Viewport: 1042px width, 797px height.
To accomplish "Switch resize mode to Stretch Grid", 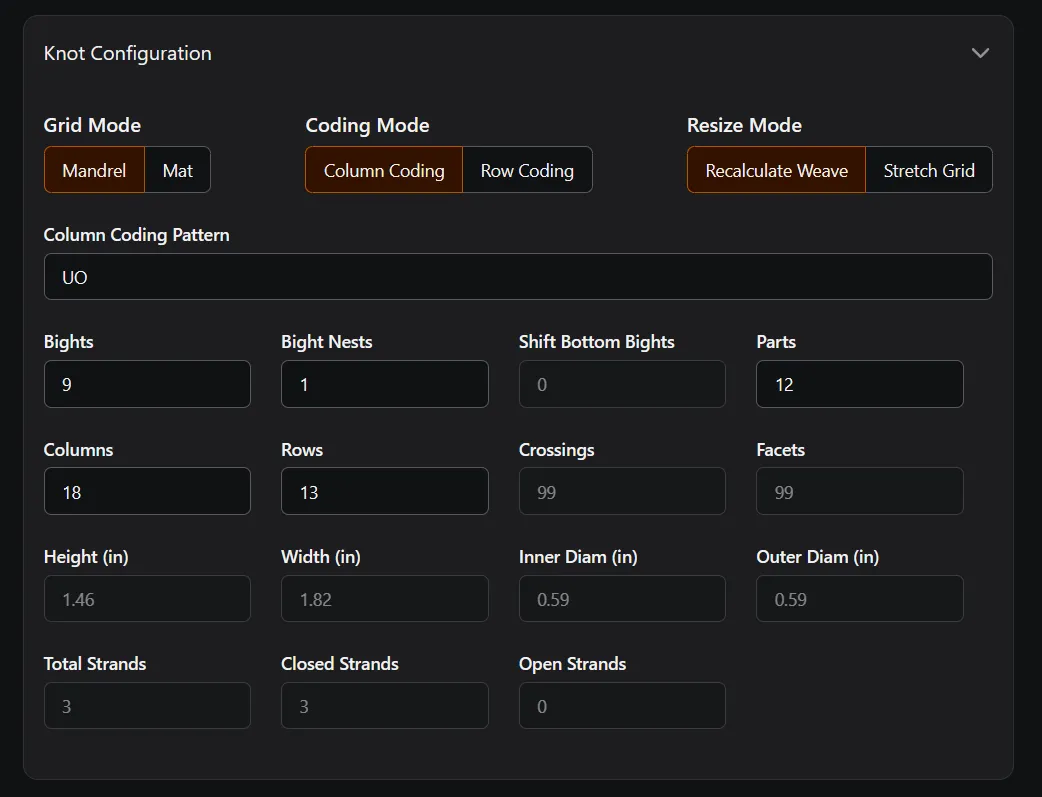I will (x=929, y=170).
